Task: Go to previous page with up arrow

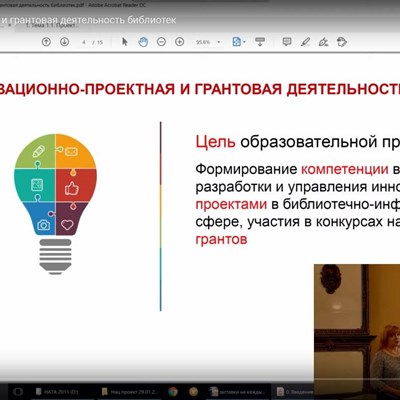Action: 46,42
